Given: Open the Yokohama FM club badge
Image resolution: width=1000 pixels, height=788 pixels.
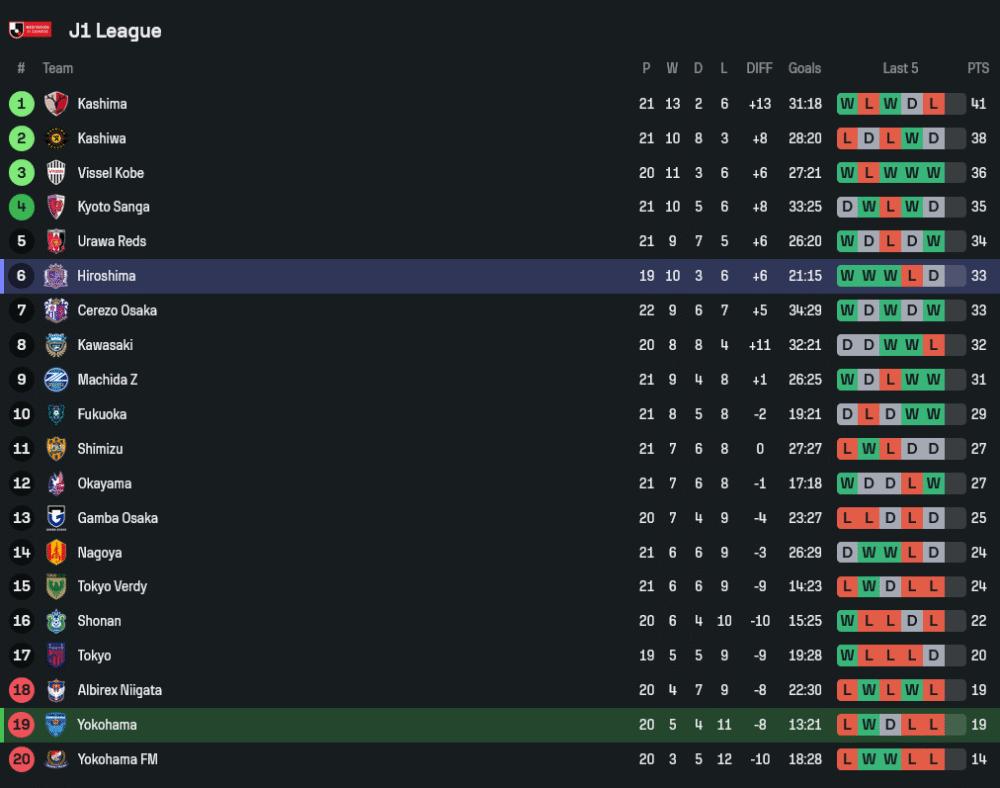Looking at the screenshot, I should coord(56,759).
